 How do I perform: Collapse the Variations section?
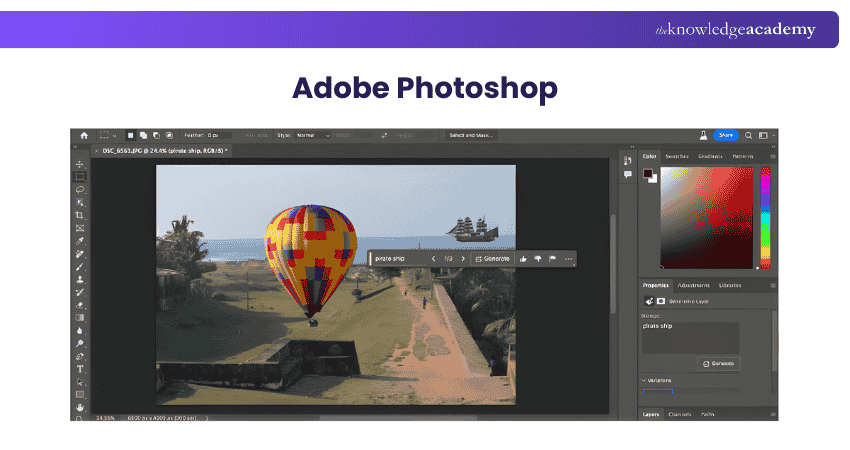pos(644,381)
